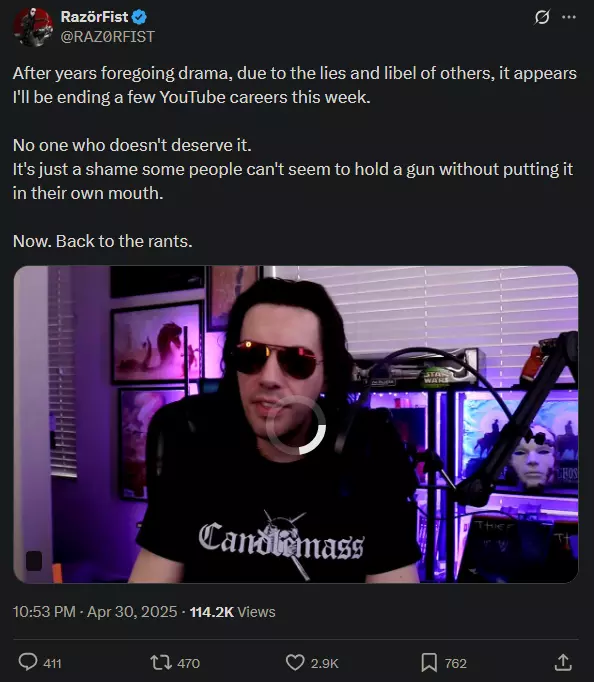The image size is (594, 682).
Task: Open RazörFist's profile avatar picture
Action: pos(33,27)
